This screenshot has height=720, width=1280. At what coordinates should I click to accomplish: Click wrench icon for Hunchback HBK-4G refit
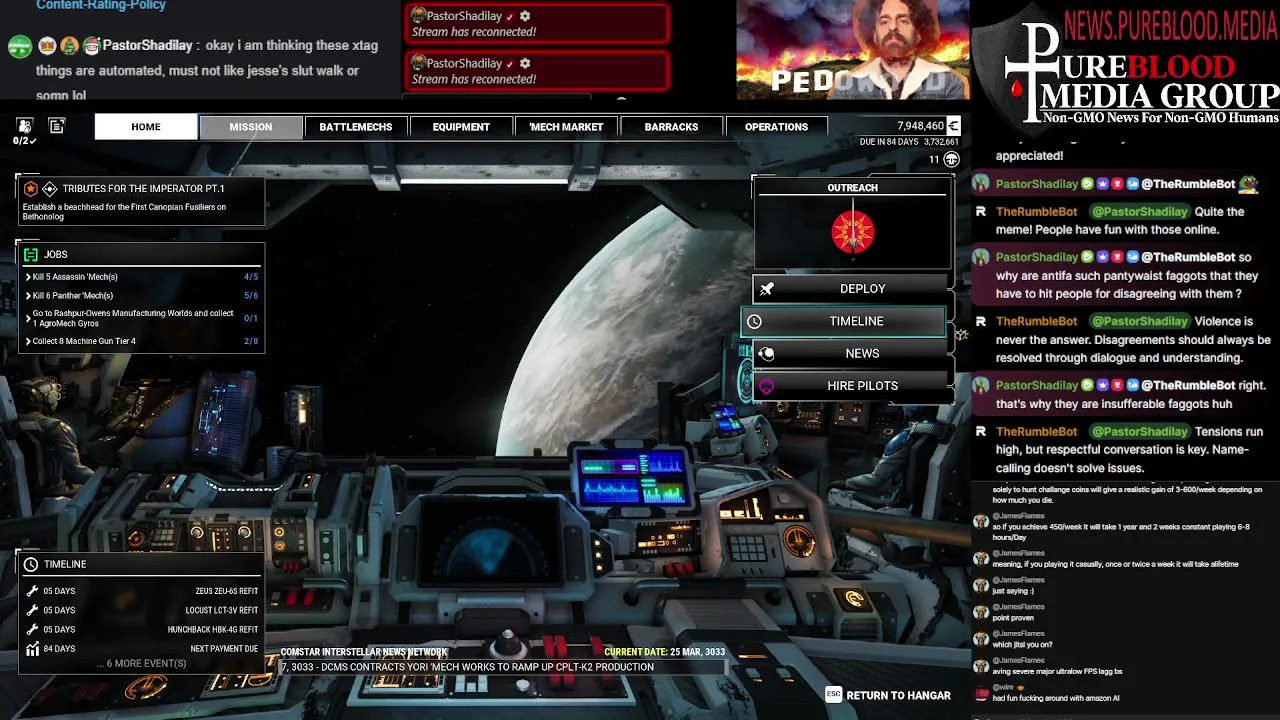[32, 629]
